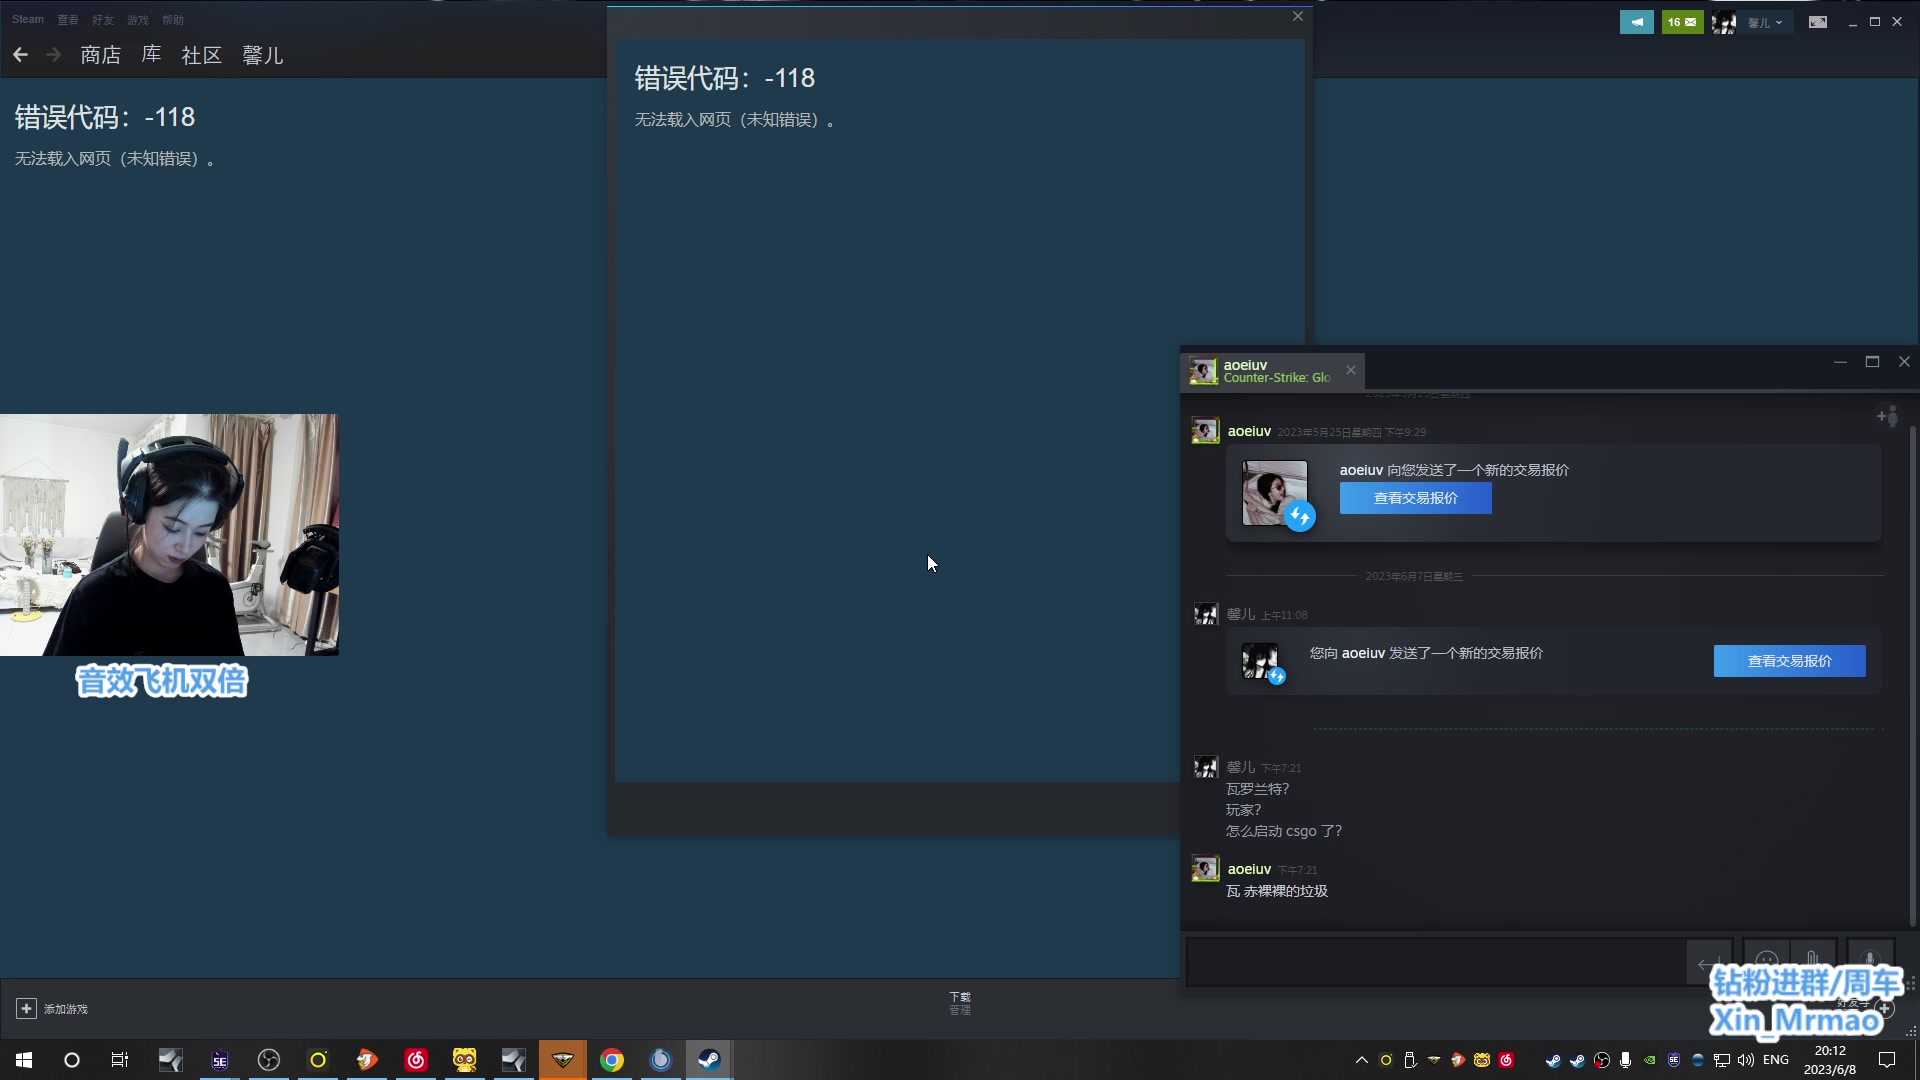
Task: Select message text 瓦 赤裸裸的垃圾
Action: [1277, 891]
